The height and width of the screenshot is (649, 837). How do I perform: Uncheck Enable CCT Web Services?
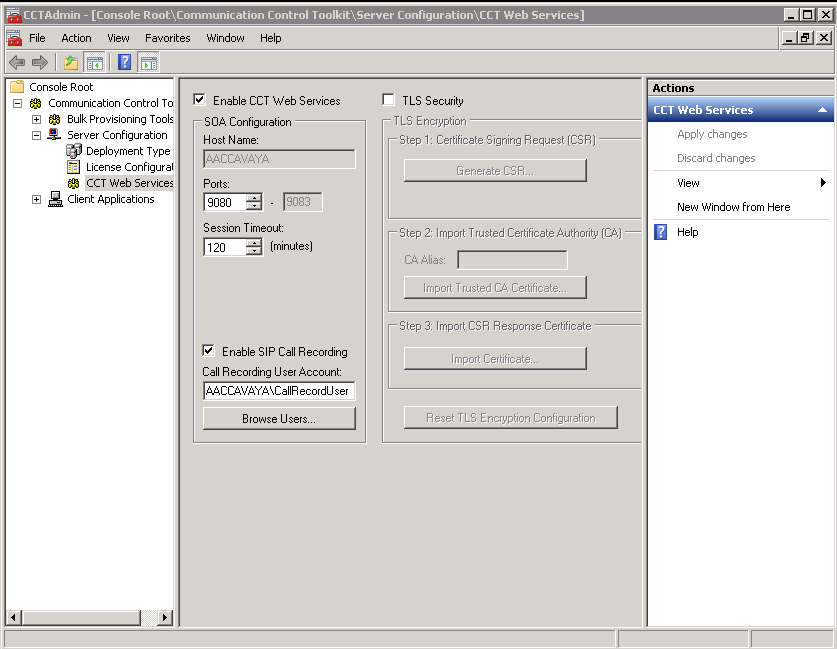(199, 99)
